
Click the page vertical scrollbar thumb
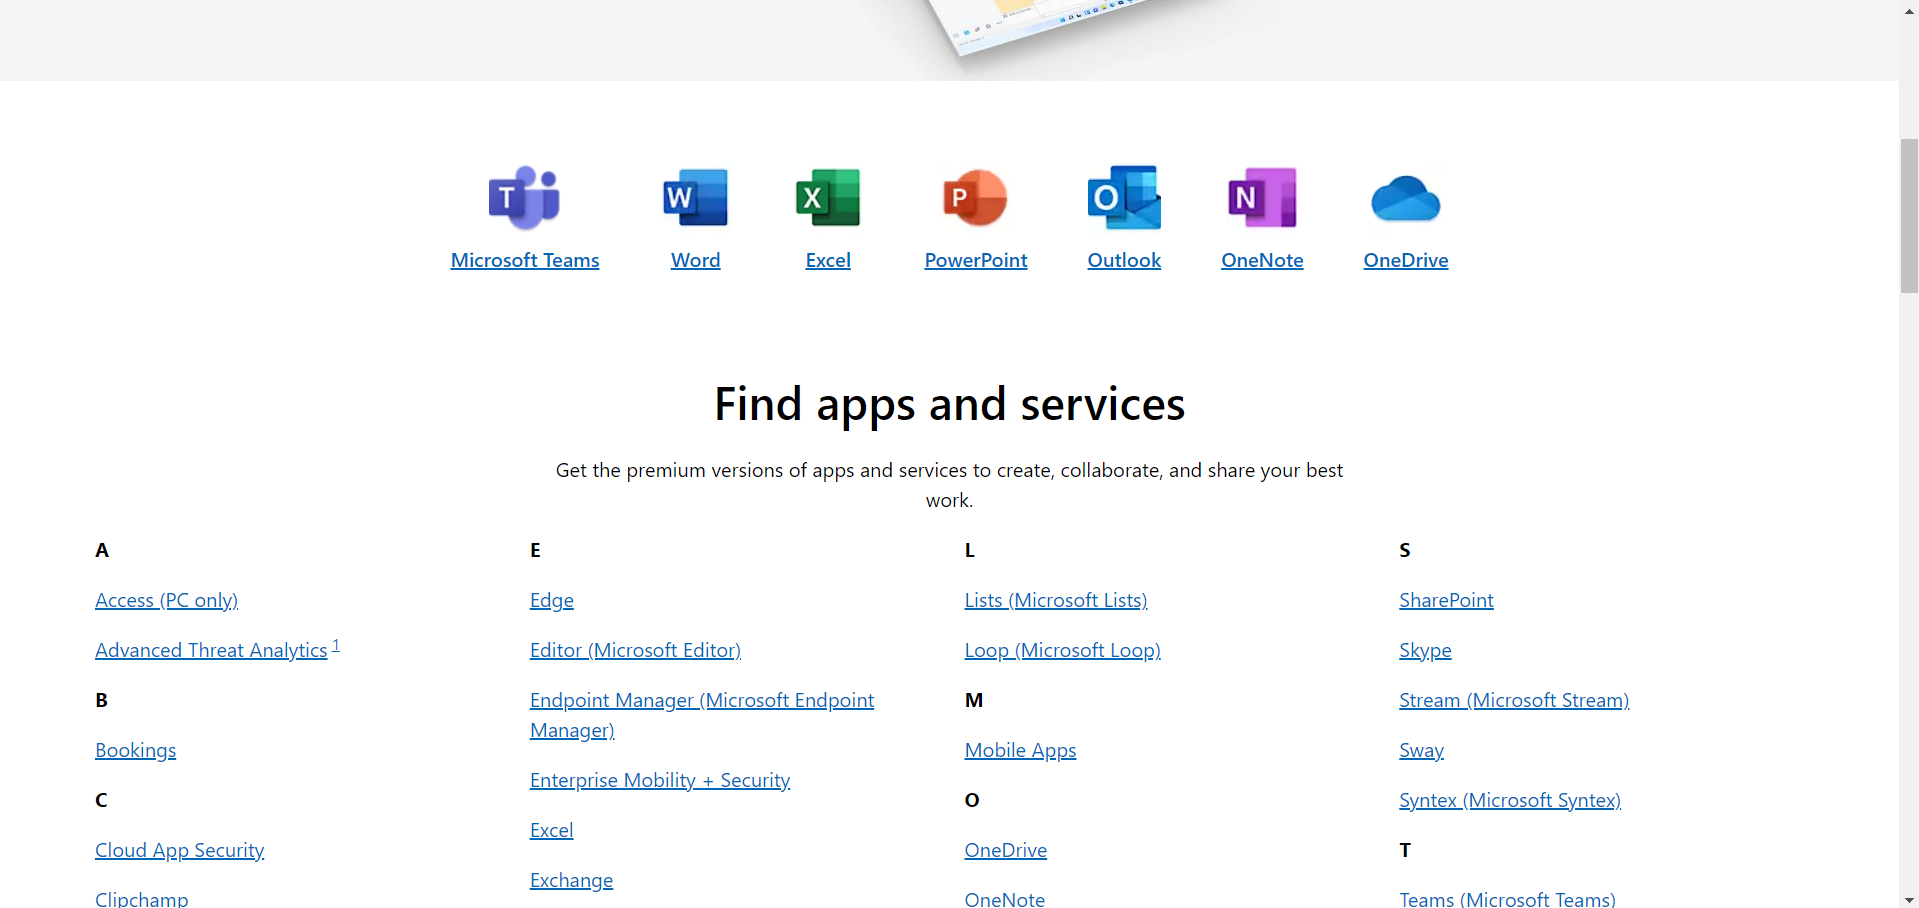[1909, 216]
